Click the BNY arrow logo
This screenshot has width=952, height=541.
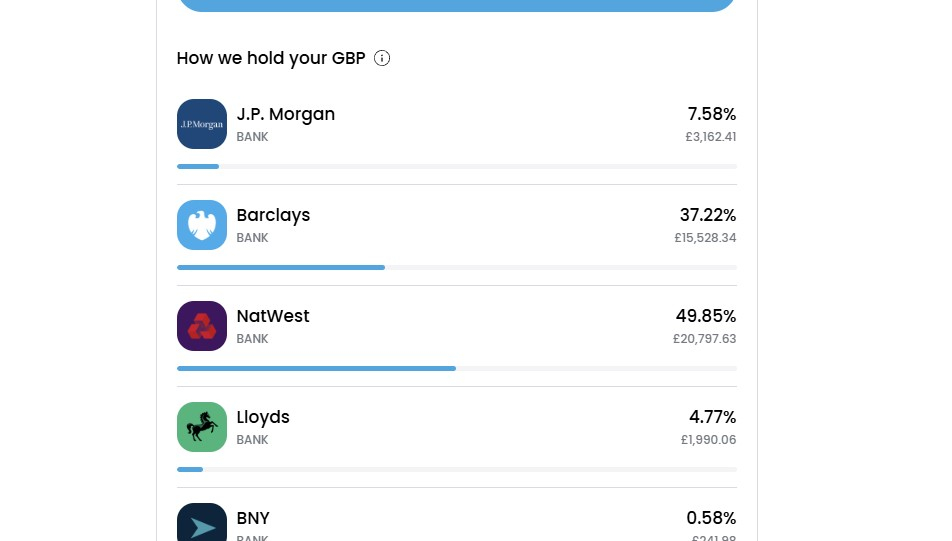[x=202, y=522]
